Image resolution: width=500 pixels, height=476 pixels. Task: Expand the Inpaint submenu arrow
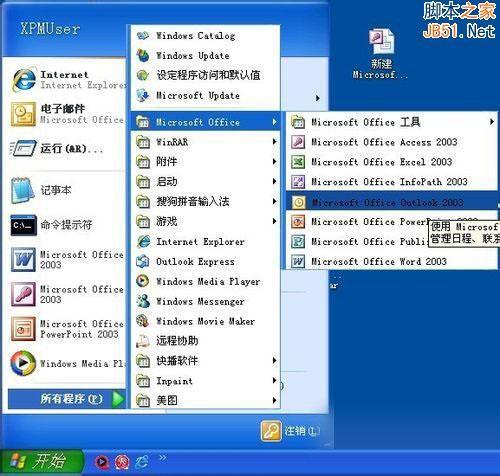[x=274, y=380]
